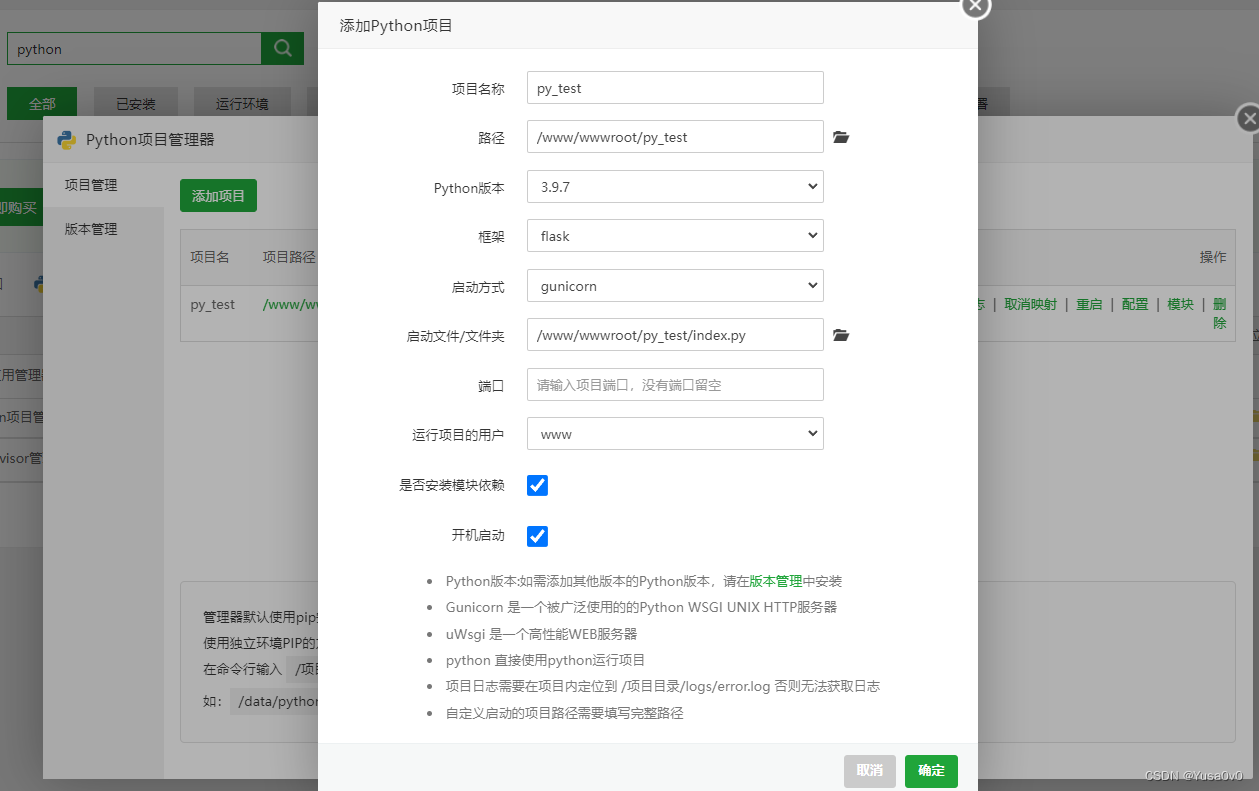Click the 项目名 column header
Image resolution: width=1259 pixels, height=791 pixels.
point(210,257)
